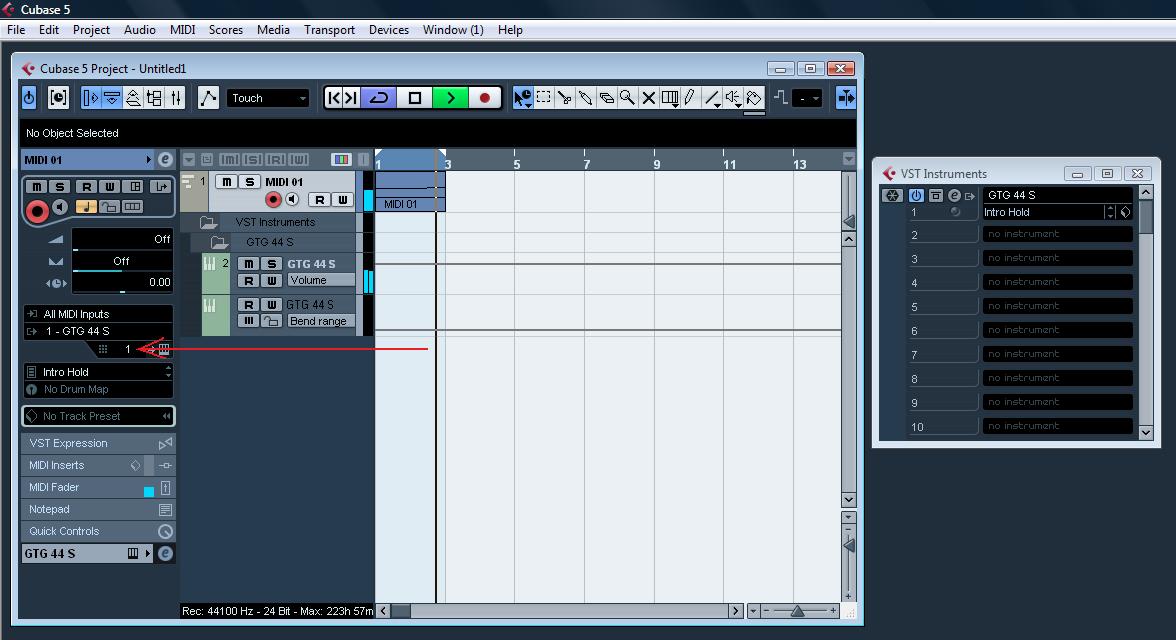Select the Scissors split tool

tap(564, 98)
